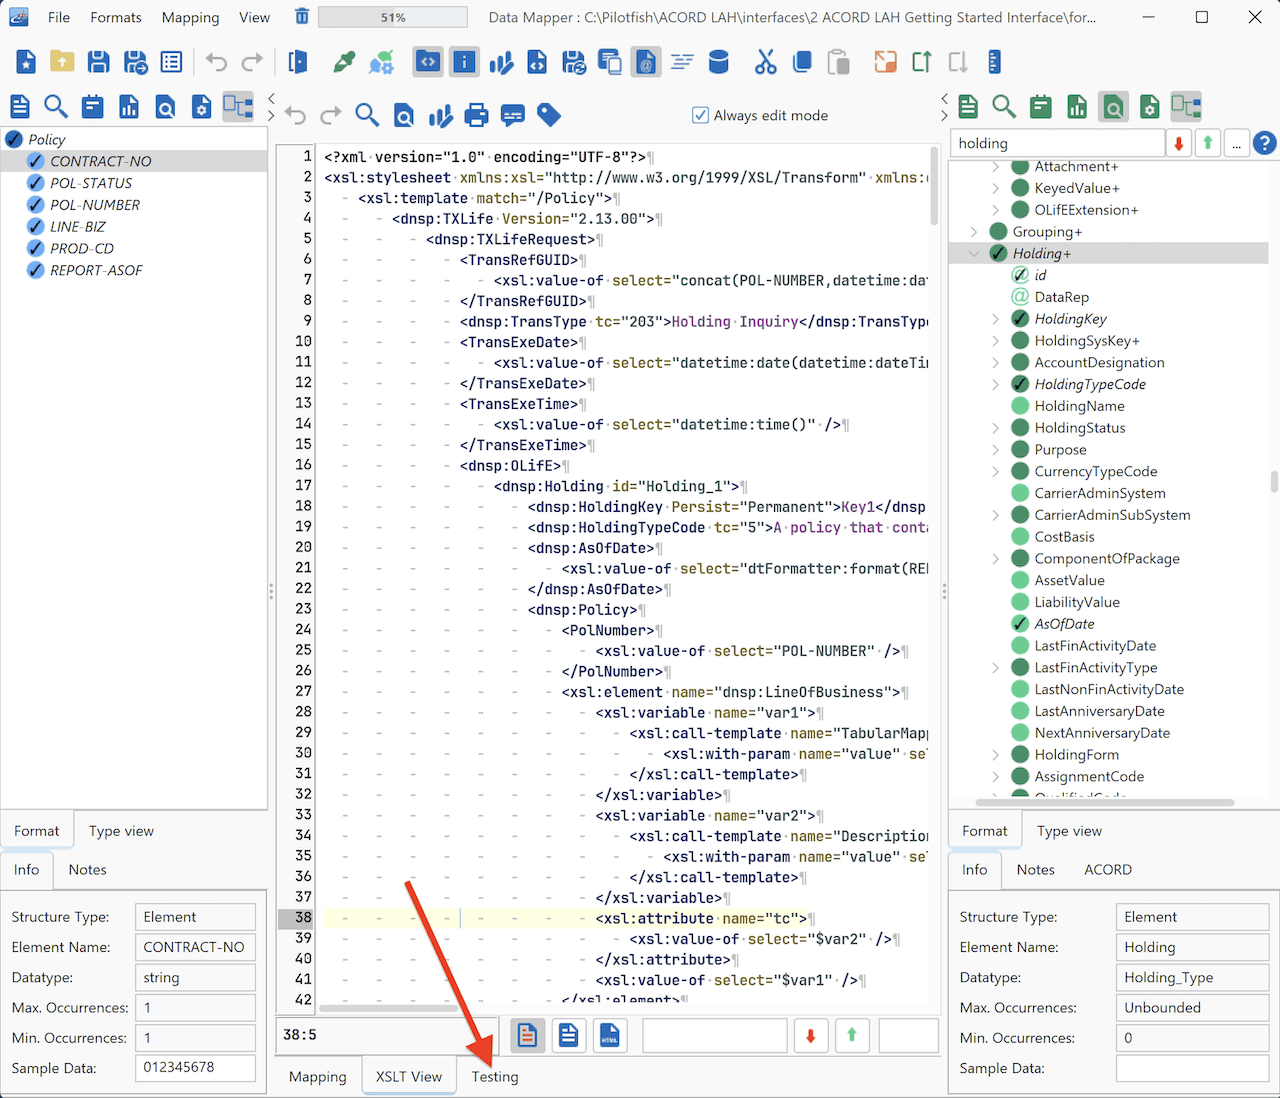Click the green magnifier icon in target panel
1280x1098 pixels.
click(x=1004, y=106)
